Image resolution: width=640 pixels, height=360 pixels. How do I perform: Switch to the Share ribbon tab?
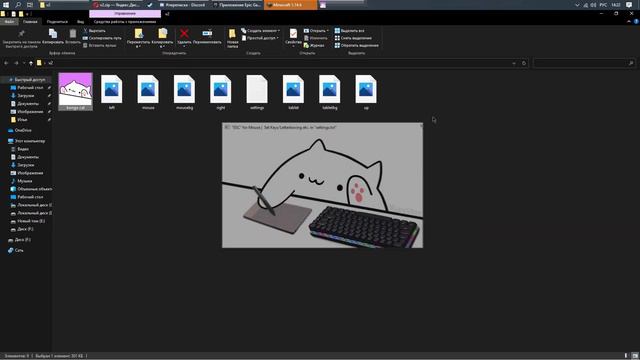point(57,22)
